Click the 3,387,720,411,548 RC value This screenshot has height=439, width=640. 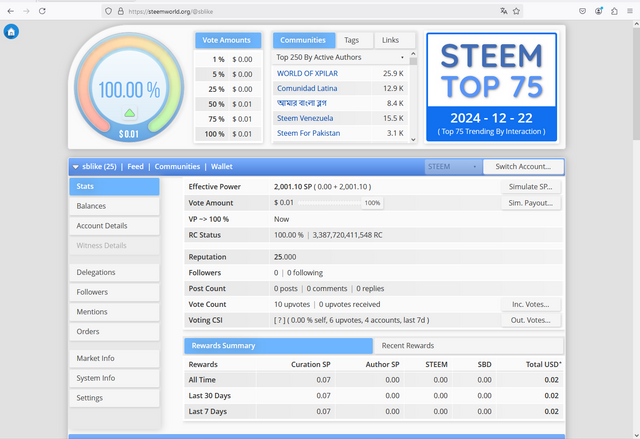[x=347, y=235]
